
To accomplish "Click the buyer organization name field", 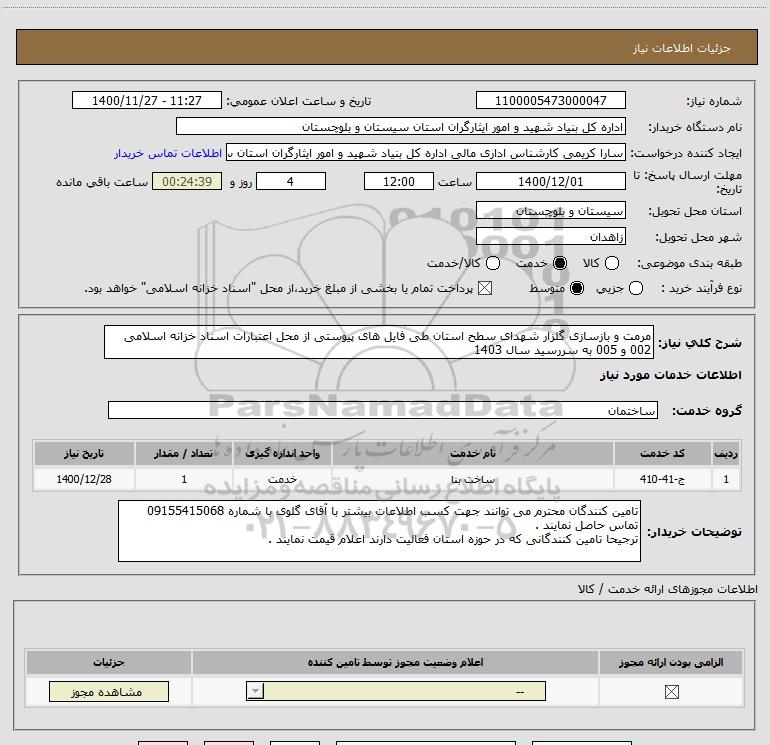I will [x=401, y=127].
